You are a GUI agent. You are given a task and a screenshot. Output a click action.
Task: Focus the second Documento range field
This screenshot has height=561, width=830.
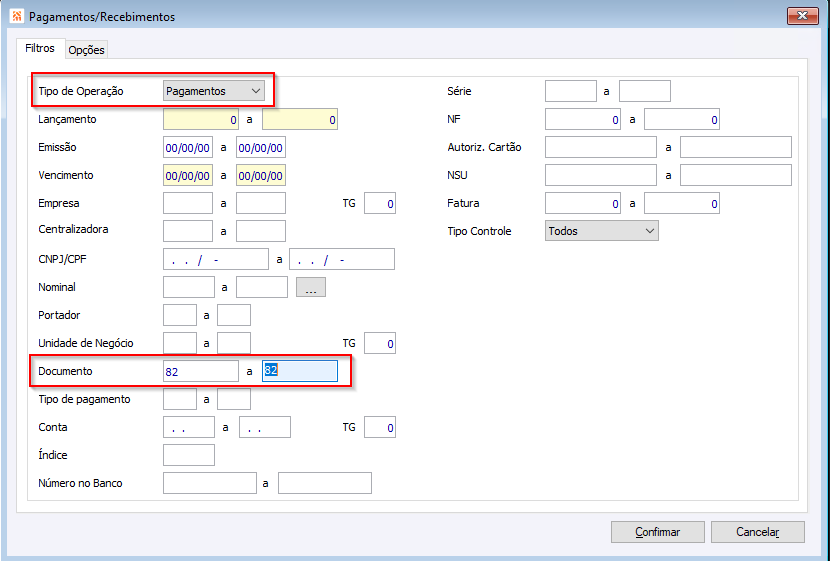(x=300, y=371)
